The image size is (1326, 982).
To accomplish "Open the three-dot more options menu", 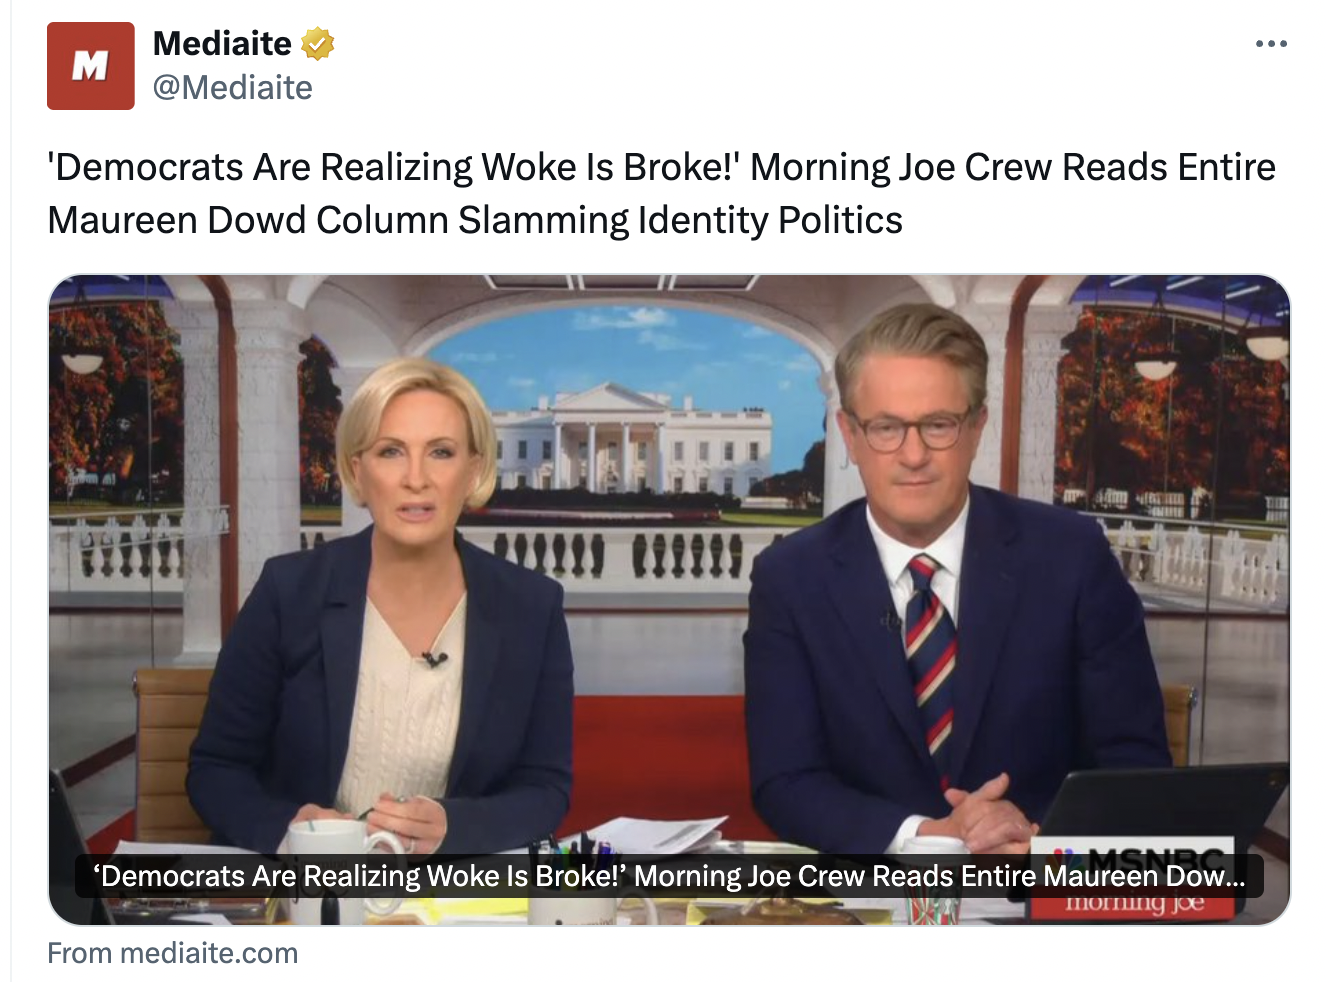I will point(1271,44).
